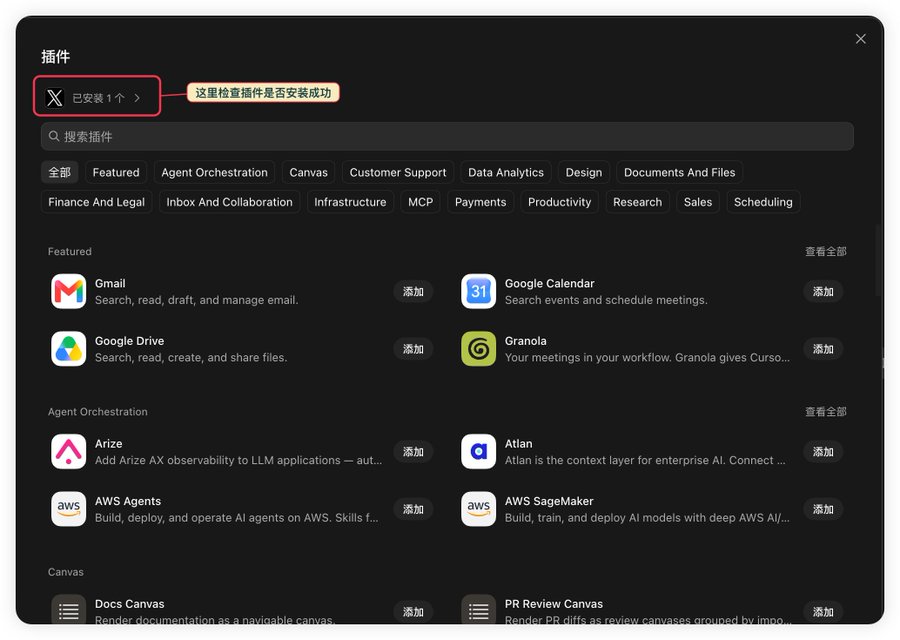View all Featured plugins via 查看全部
Image resolution: width=900 pixels, height=640 pixels.
click(825, 251)
